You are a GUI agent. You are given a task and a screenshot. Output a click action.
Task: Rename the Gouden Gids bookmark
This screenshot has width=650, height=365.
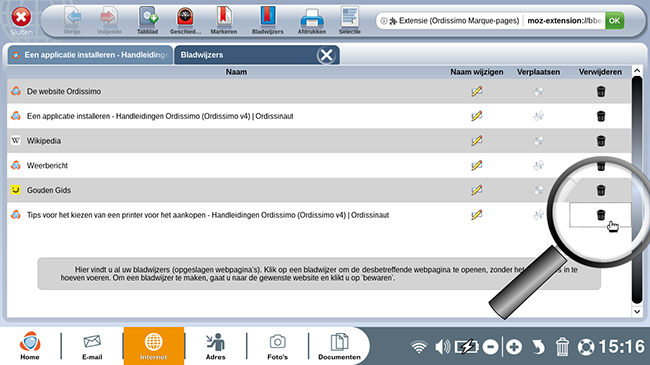(477, 190)
